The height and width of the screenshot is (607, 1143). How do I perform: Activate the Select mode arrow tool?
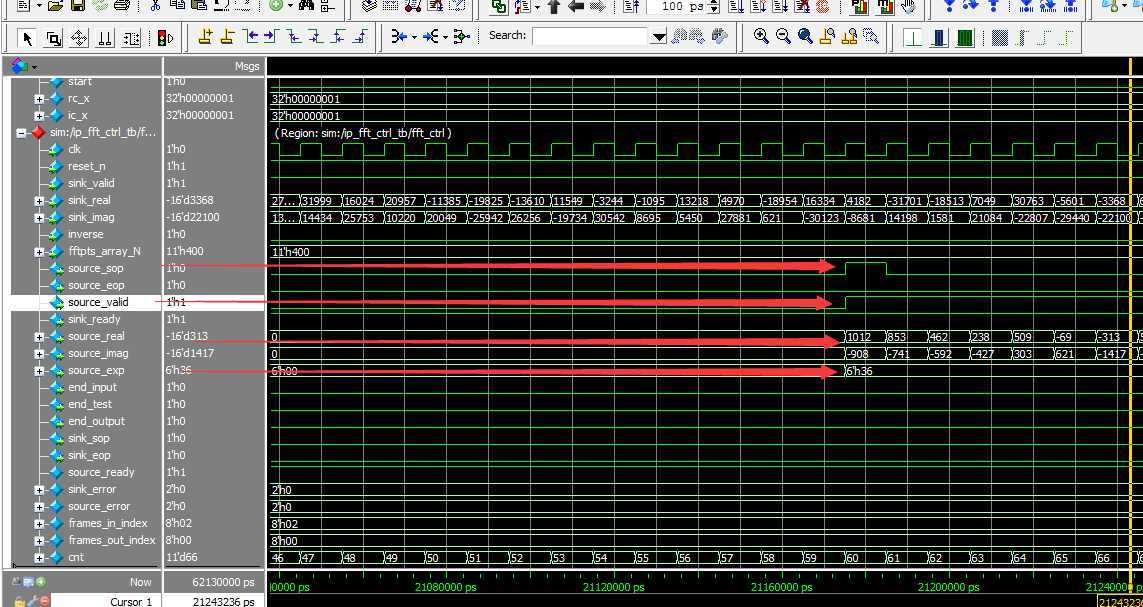click(x=28, y=38)
